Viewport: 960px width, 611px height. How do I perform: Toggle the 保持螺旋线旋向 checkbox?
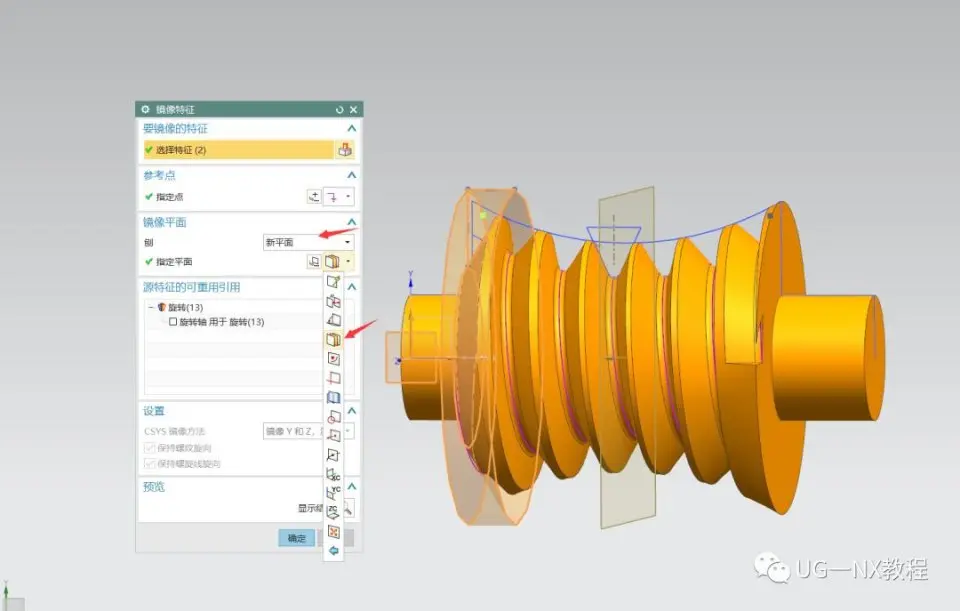tap(149, 463)
